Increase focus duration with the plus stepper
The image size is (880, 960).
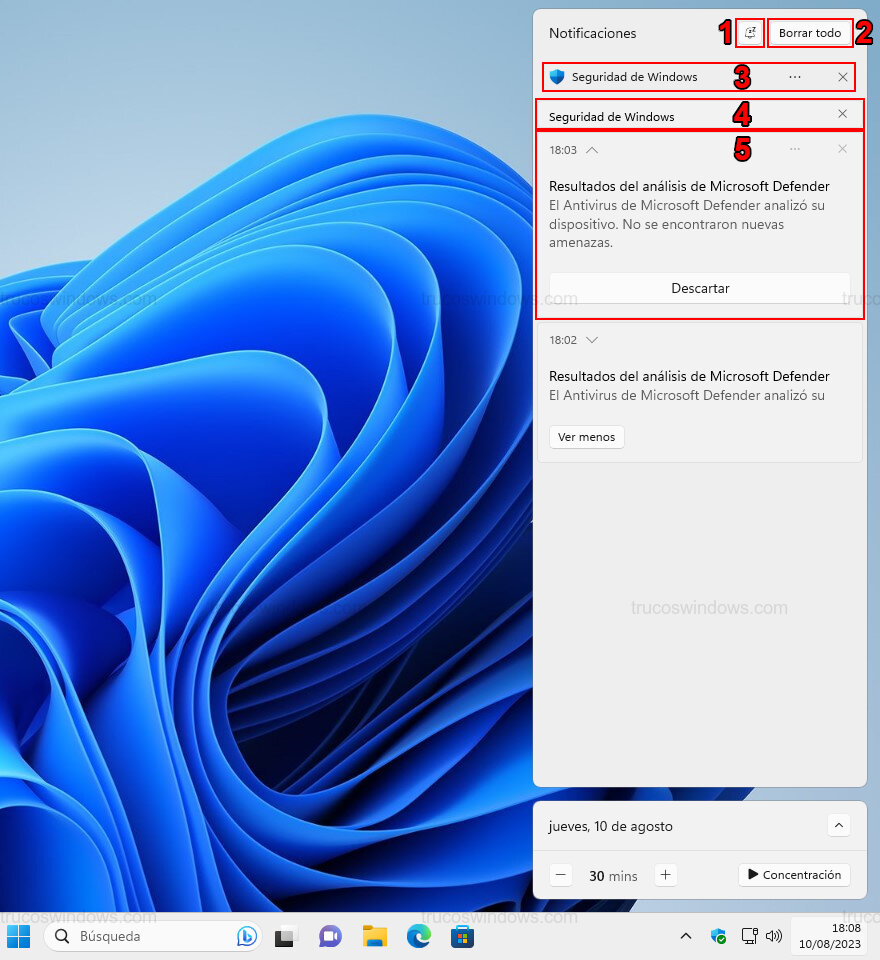pyautogui.click(x=665, y=874)
